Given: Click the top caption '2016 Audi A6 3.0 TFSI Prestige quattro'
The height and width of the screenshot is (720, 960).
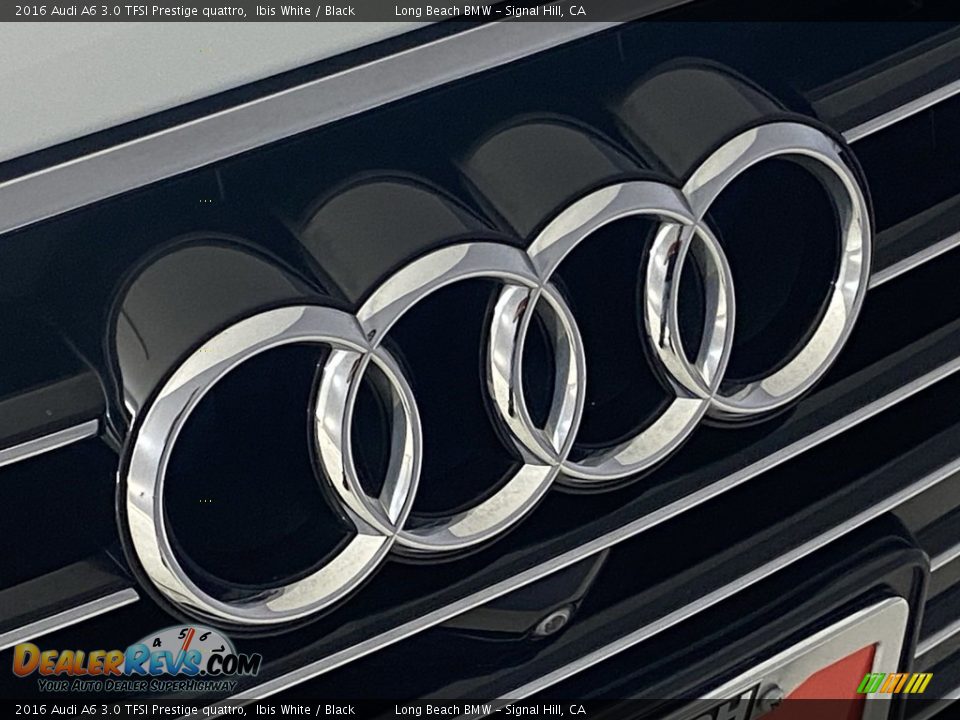Looking at the screenshot, I should [130, 10].
